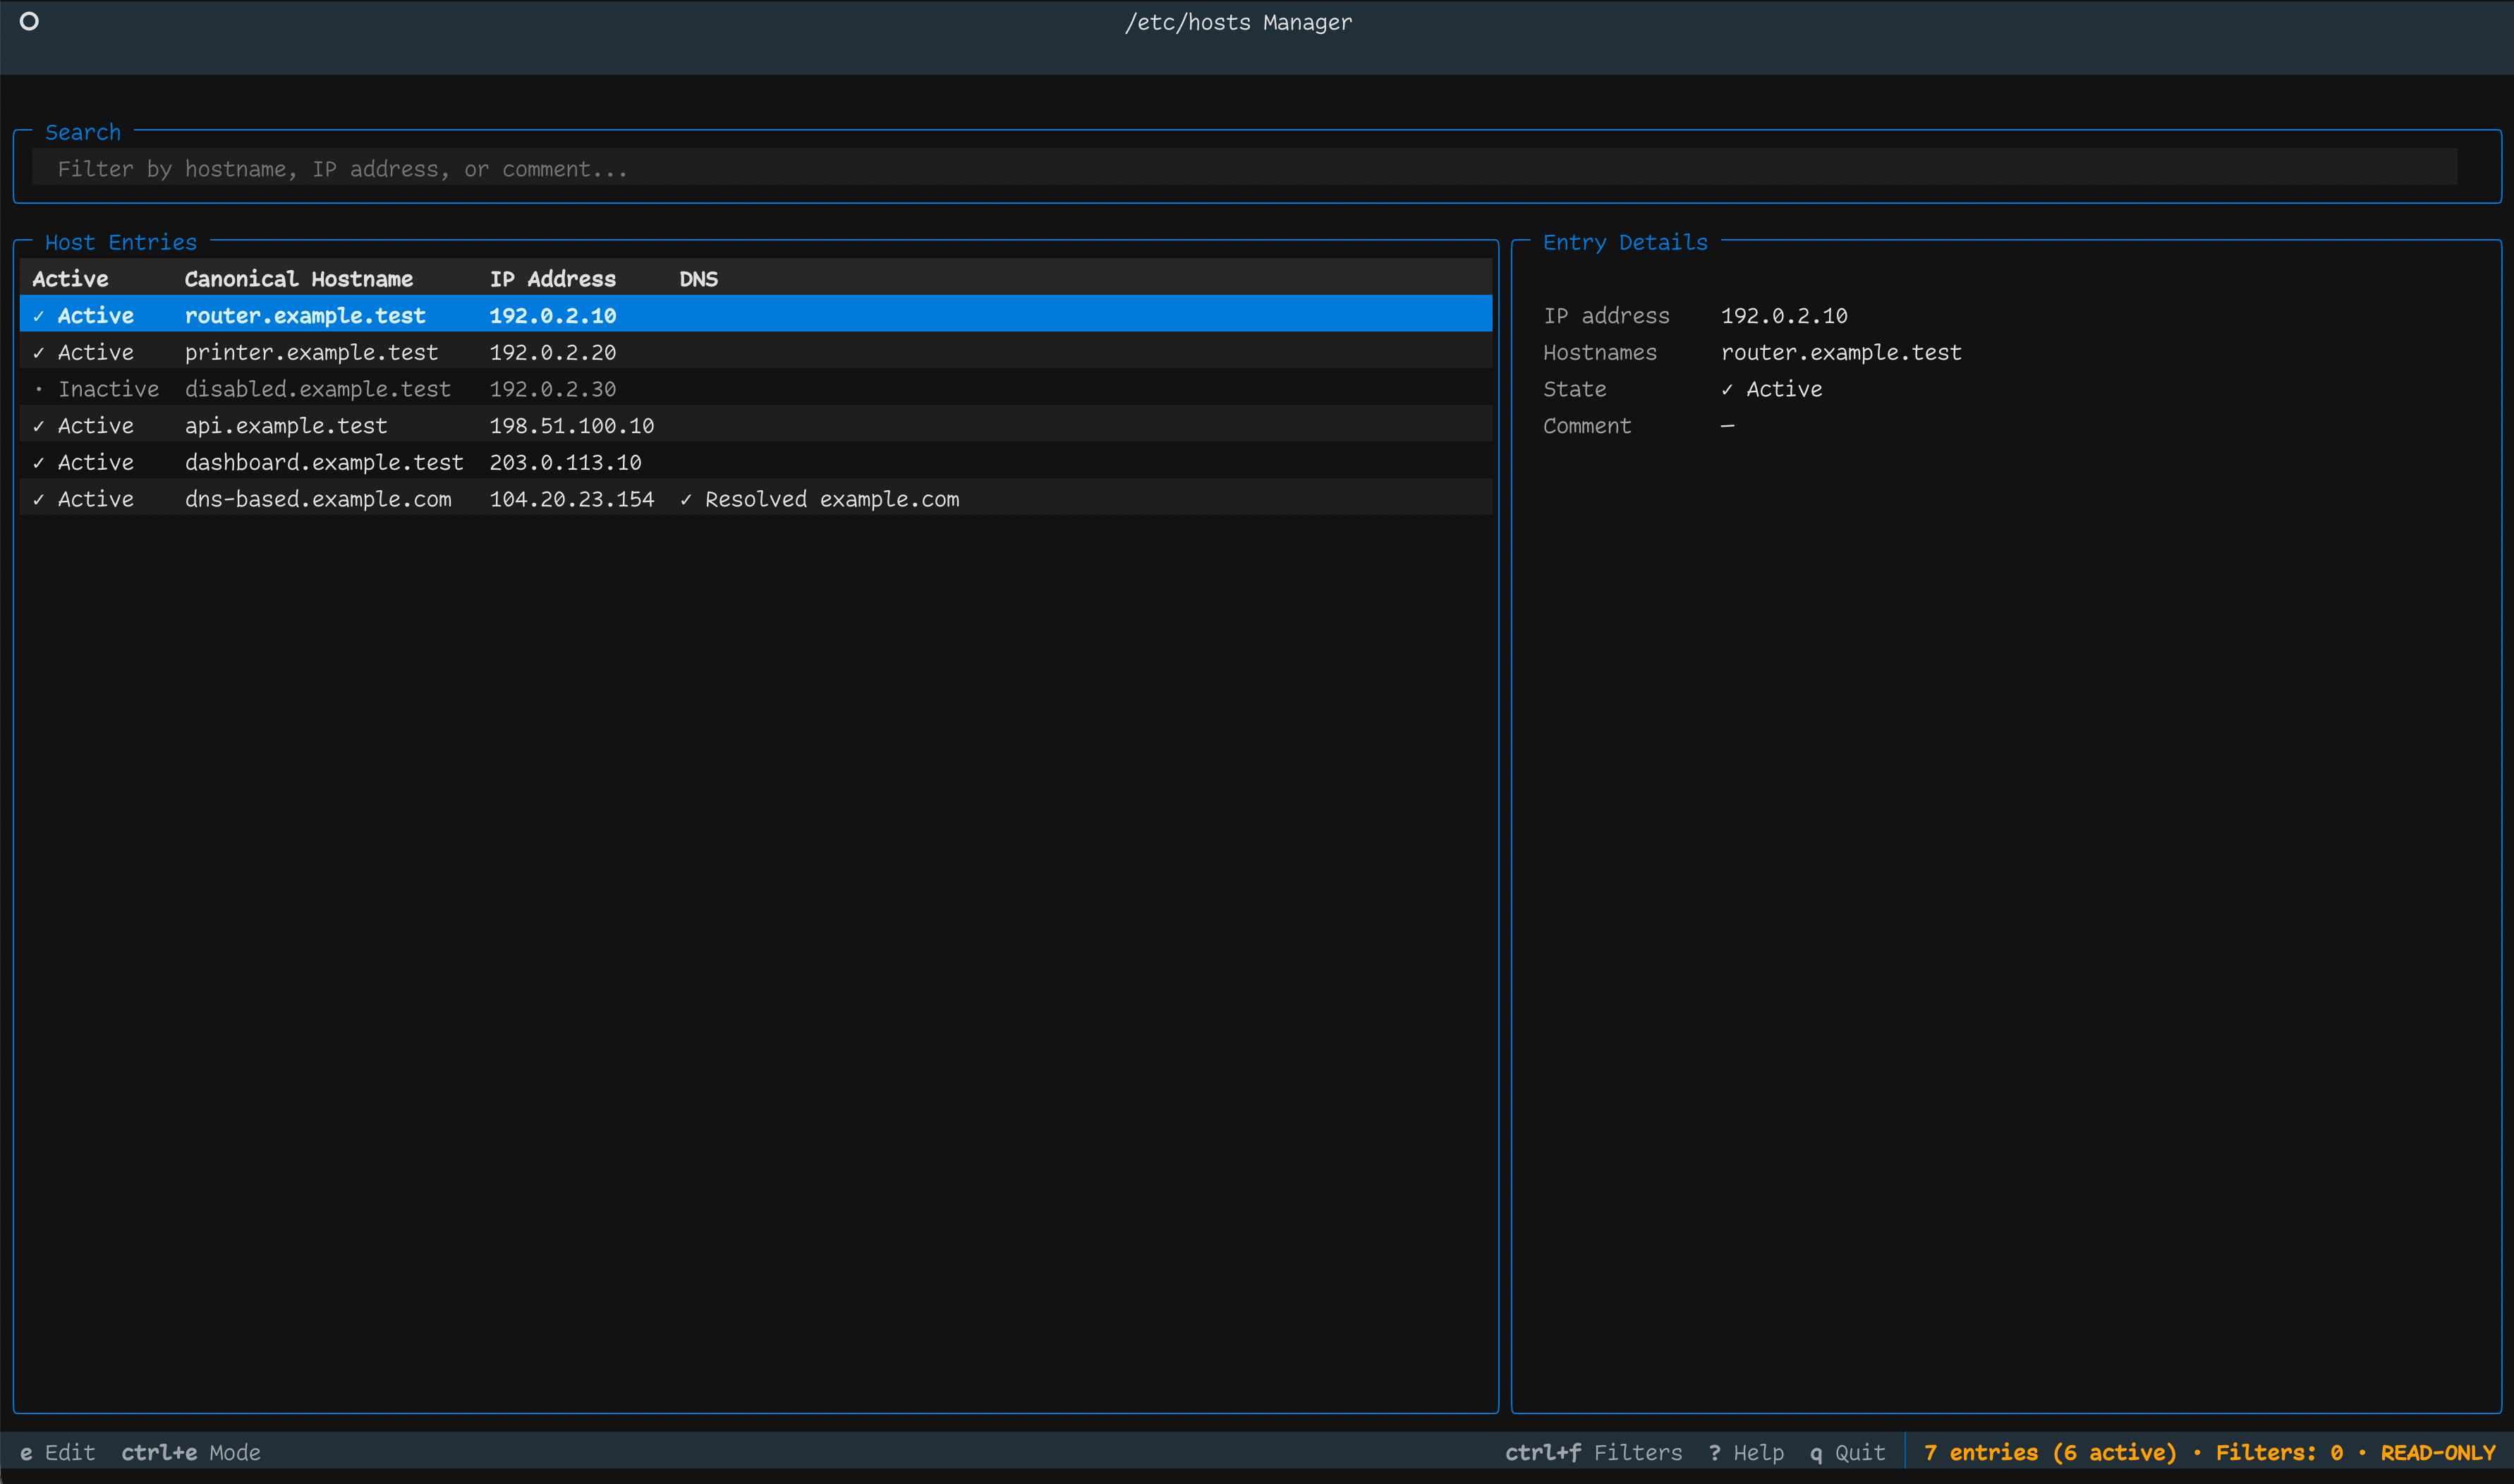The image size is (2514, 1484).
Task: Click the circle icon in the title bar
Action: pos(29,21)
